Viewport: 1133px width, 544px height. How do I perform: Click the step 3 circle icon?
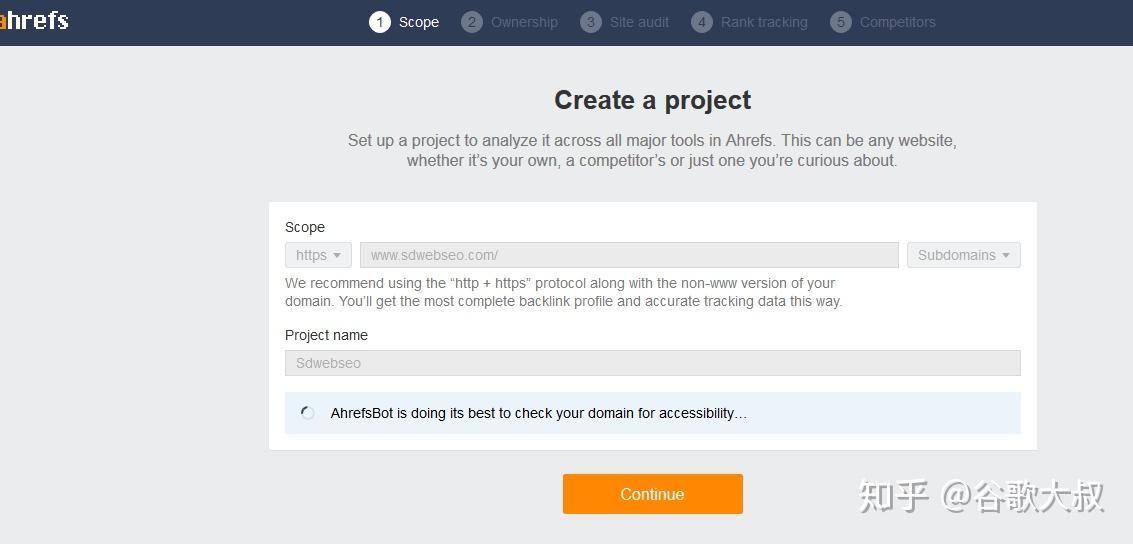pyautogui.click(x=591, y=22)
